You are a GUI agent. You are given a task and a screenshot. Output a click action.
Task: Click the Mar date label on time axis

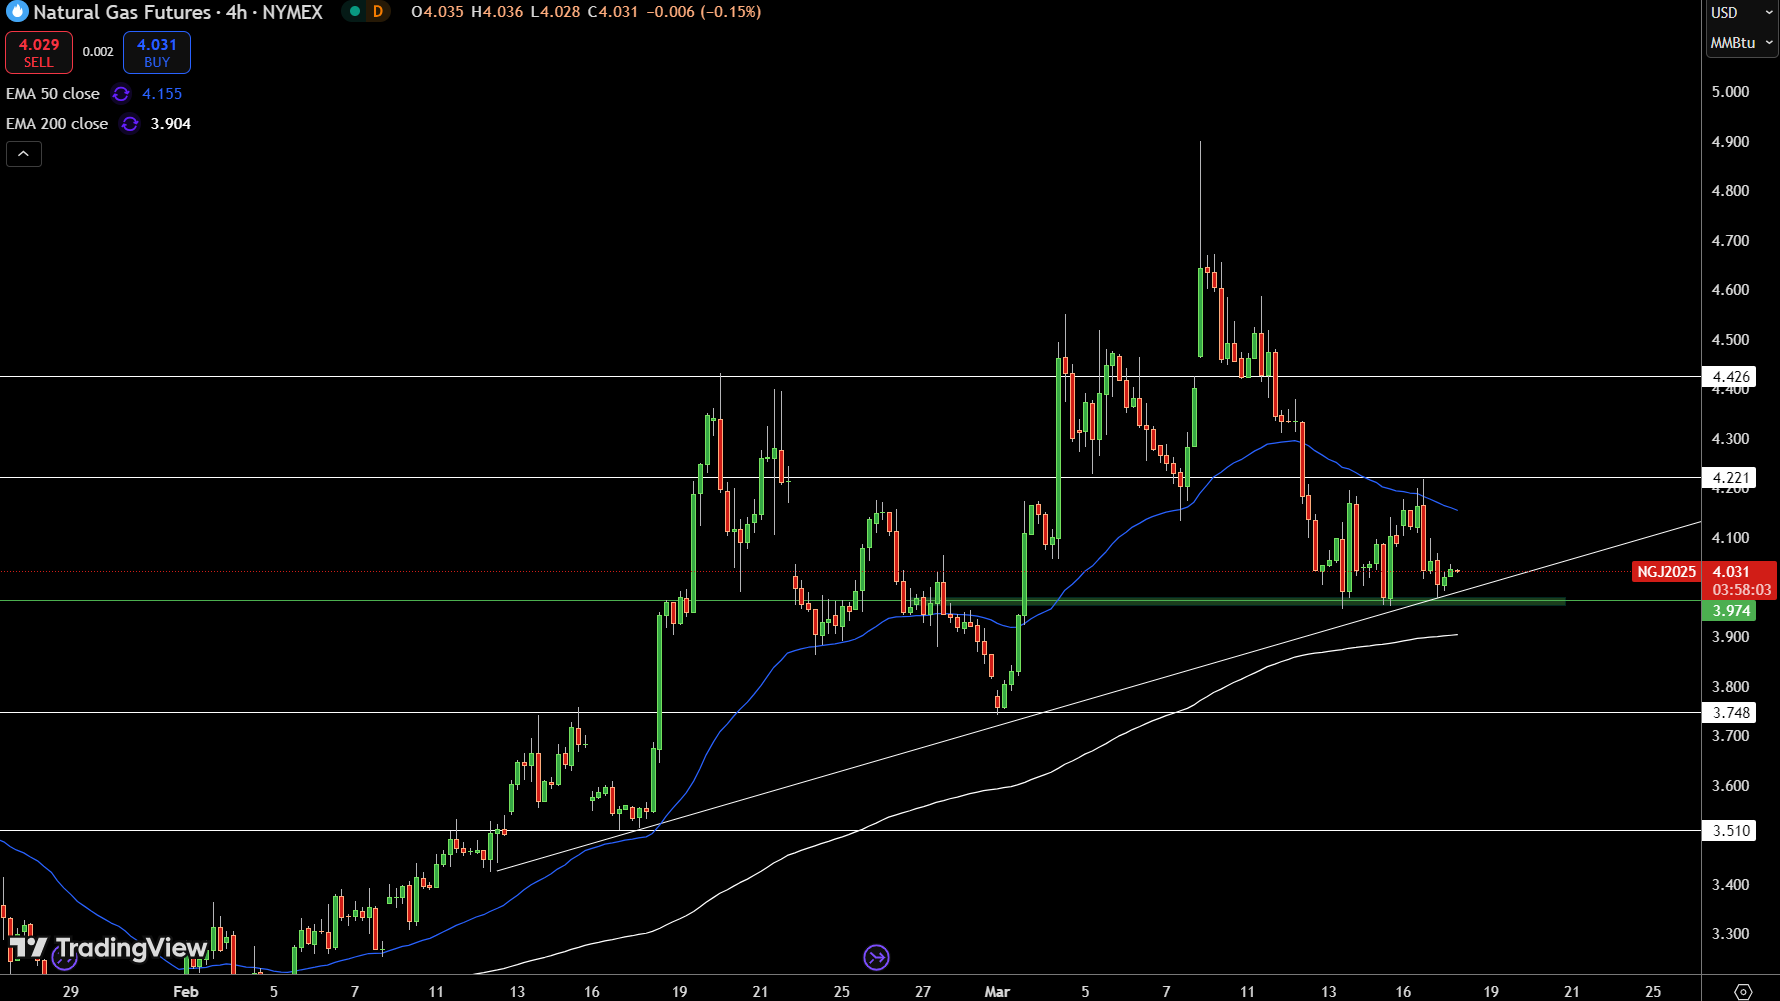coord(997,992)
